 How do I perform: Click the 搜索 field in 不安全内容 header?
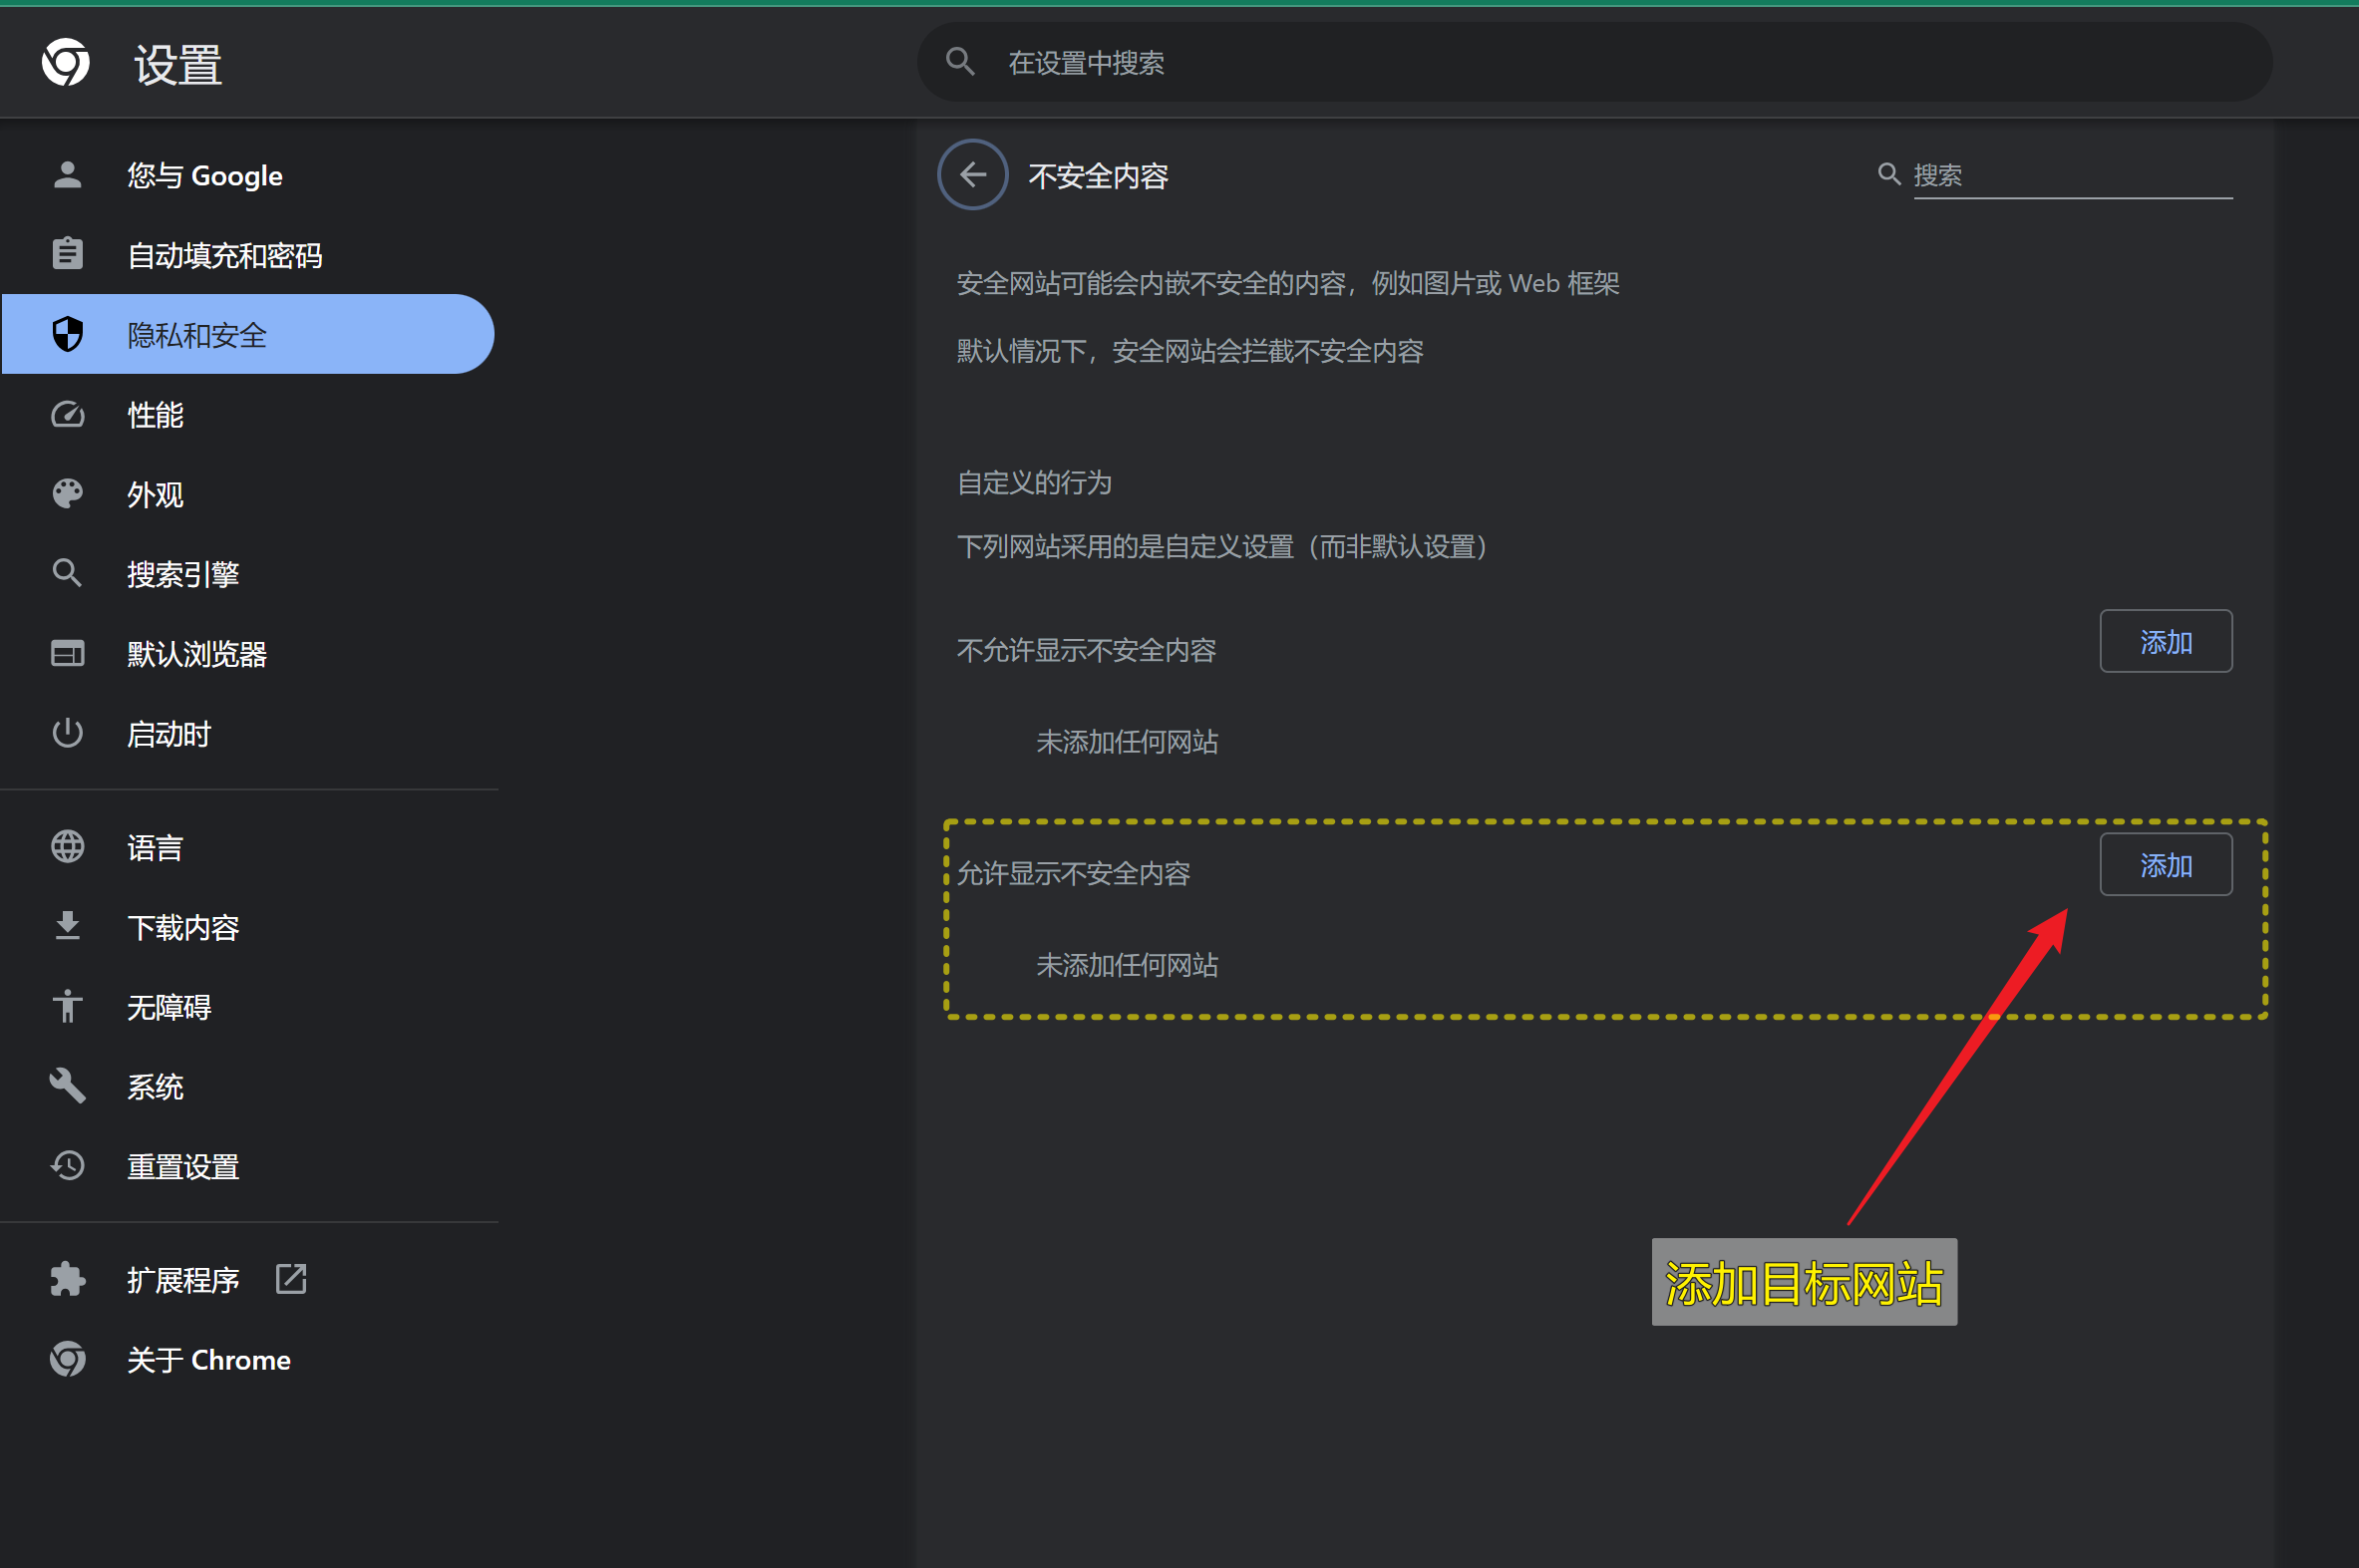pos(2070,176)
